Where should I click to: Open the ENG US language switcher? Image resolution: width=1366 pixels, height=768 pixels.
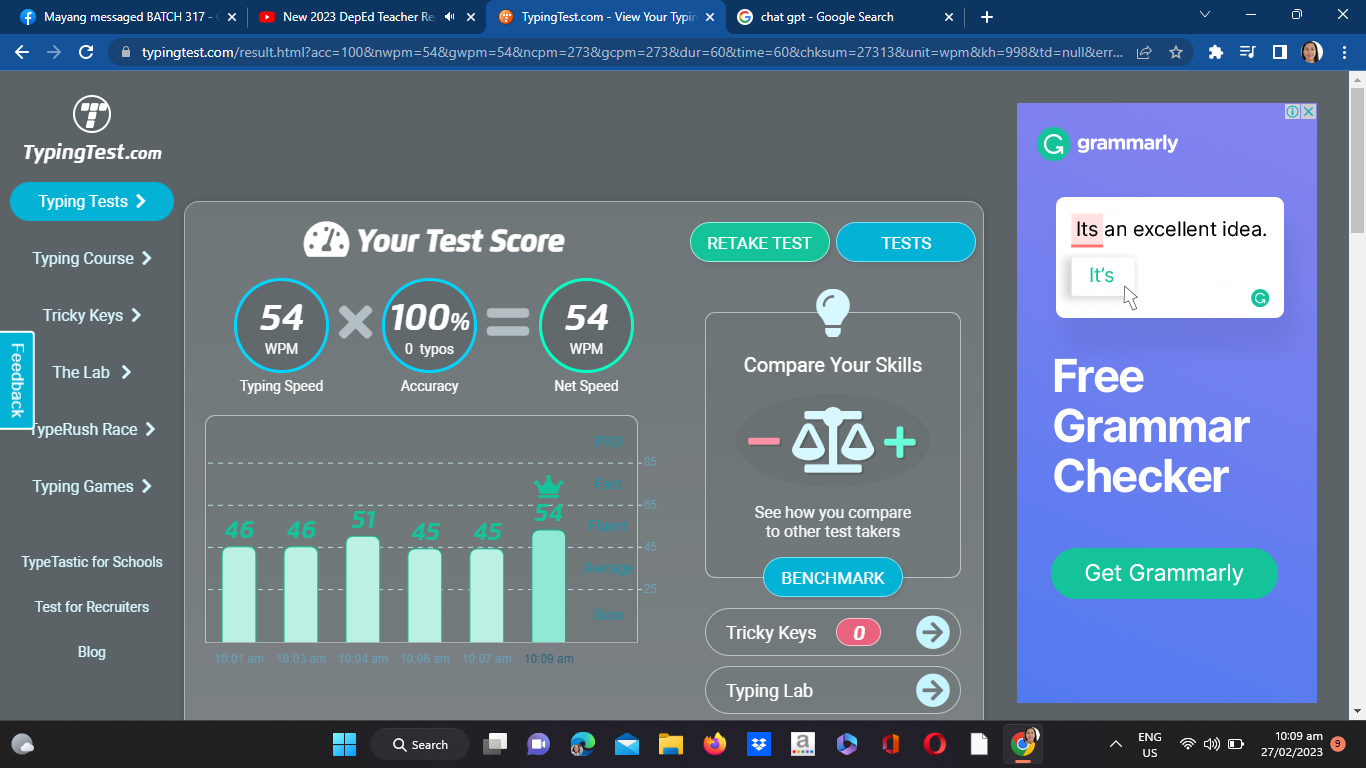point(1150,744)
